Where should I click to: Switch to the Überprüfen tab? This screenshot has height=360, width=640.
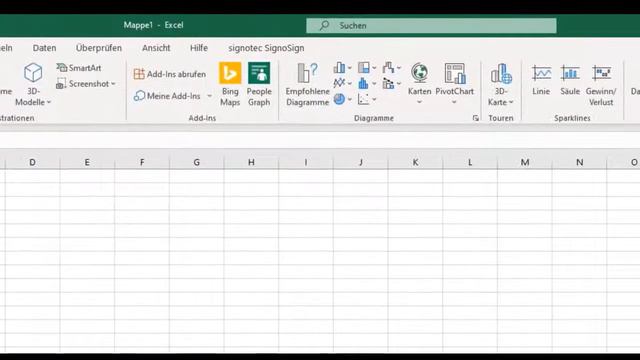click(99, 48)
